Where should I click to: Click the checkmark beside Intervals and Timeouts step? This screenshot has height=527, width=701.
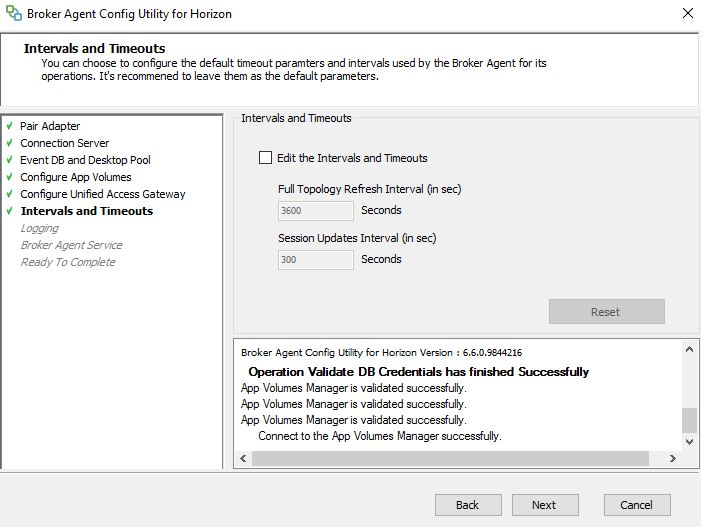tap(9, 211)
